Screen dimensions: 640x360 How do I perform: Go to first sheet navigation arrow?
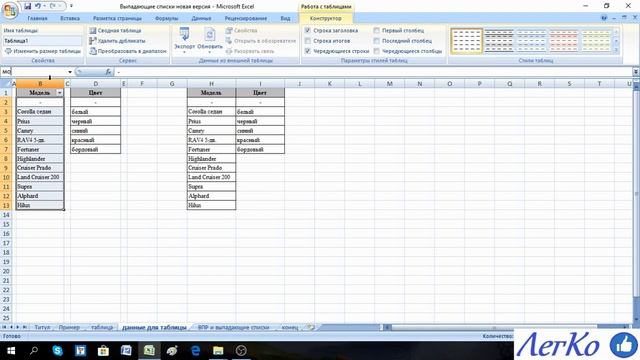pos(5,327)
